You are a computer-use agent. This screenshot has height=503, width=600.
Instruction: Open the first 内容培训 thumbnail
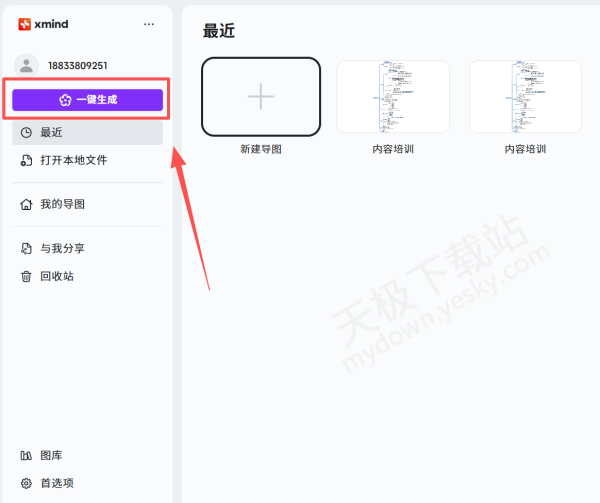tap(393, 96)
